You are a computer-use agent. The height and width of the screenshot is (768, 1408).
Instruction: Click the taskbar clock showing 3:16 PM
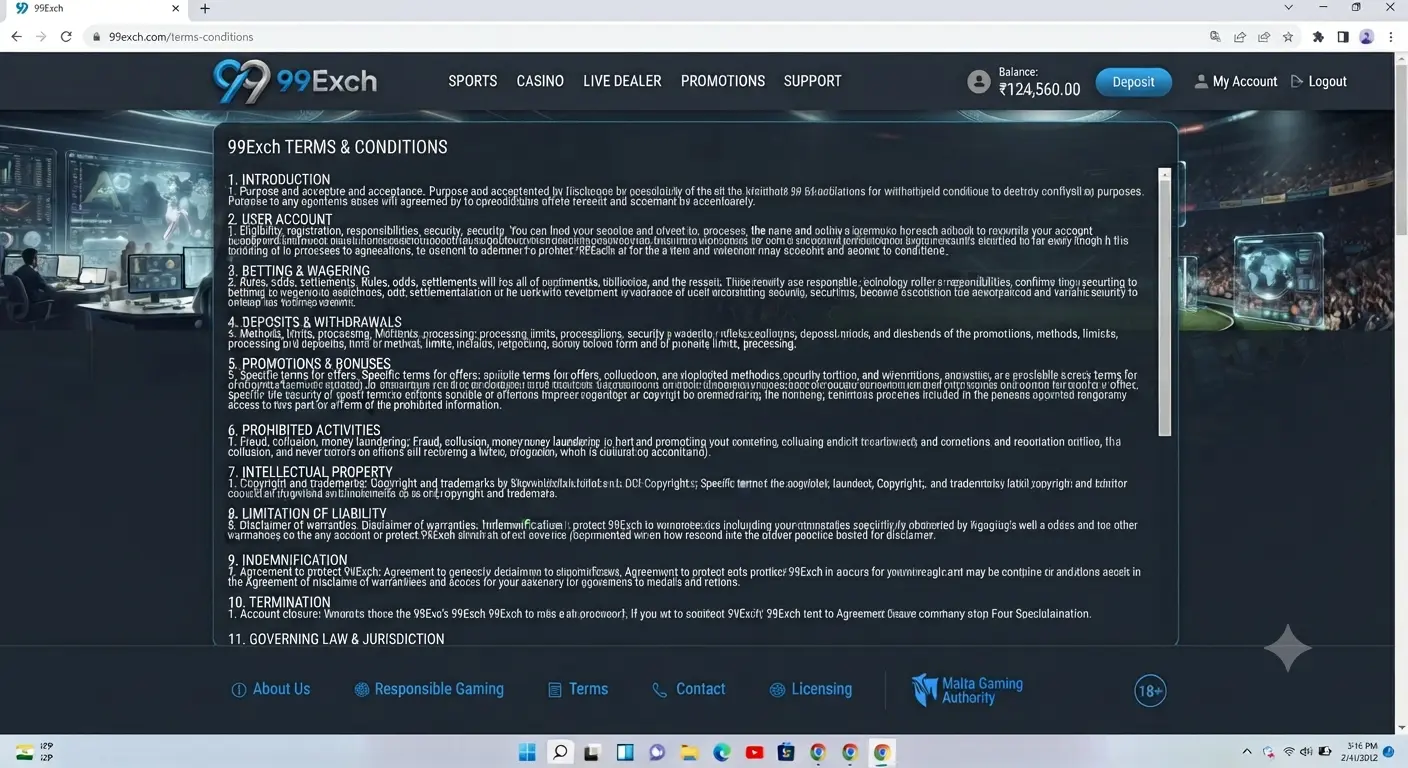tap(1362, 752)
